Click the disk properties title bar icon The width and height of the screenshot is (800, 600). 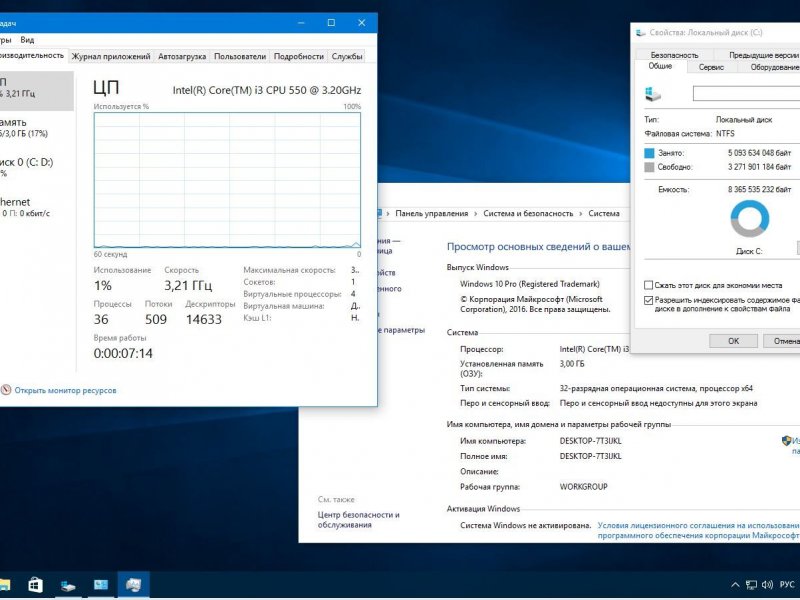(640, 33)
